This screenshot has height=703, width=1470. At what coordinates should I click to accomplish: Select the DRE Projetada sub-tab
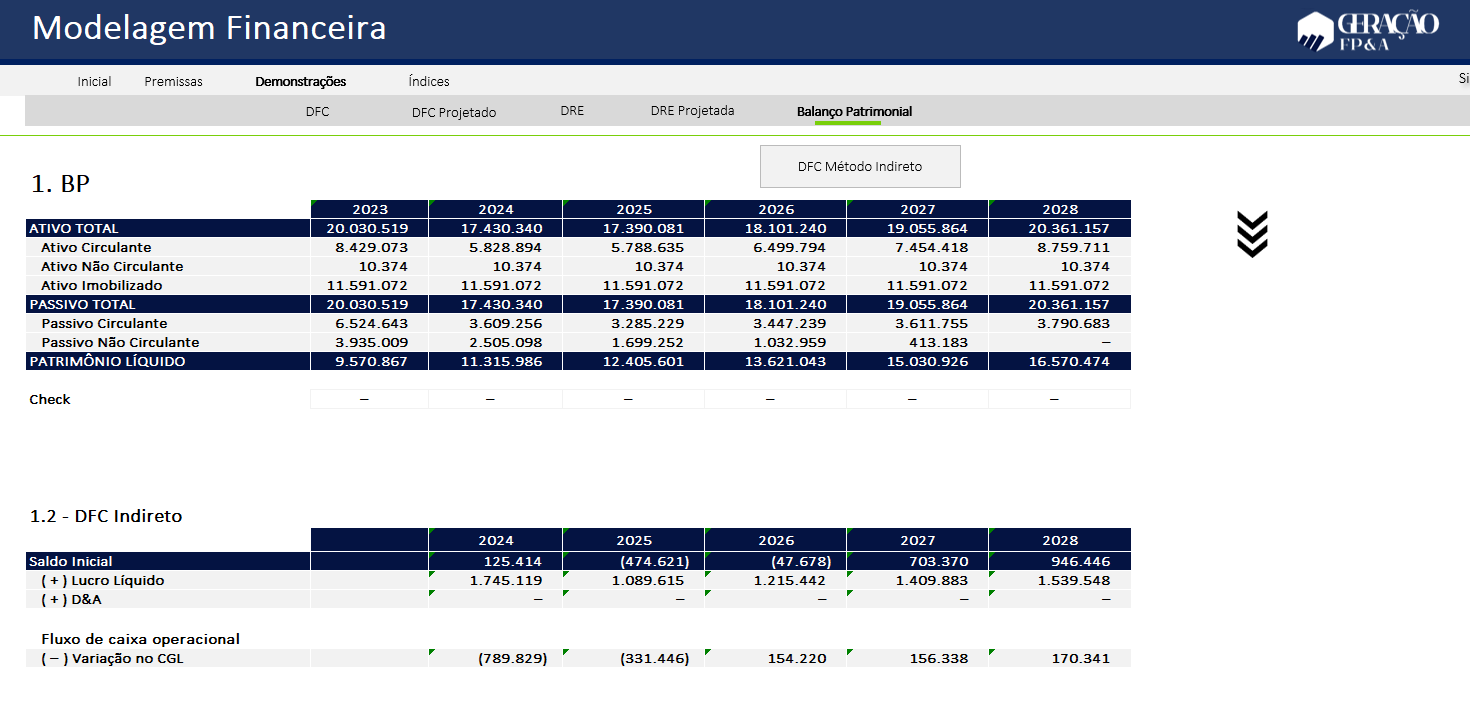692,111
